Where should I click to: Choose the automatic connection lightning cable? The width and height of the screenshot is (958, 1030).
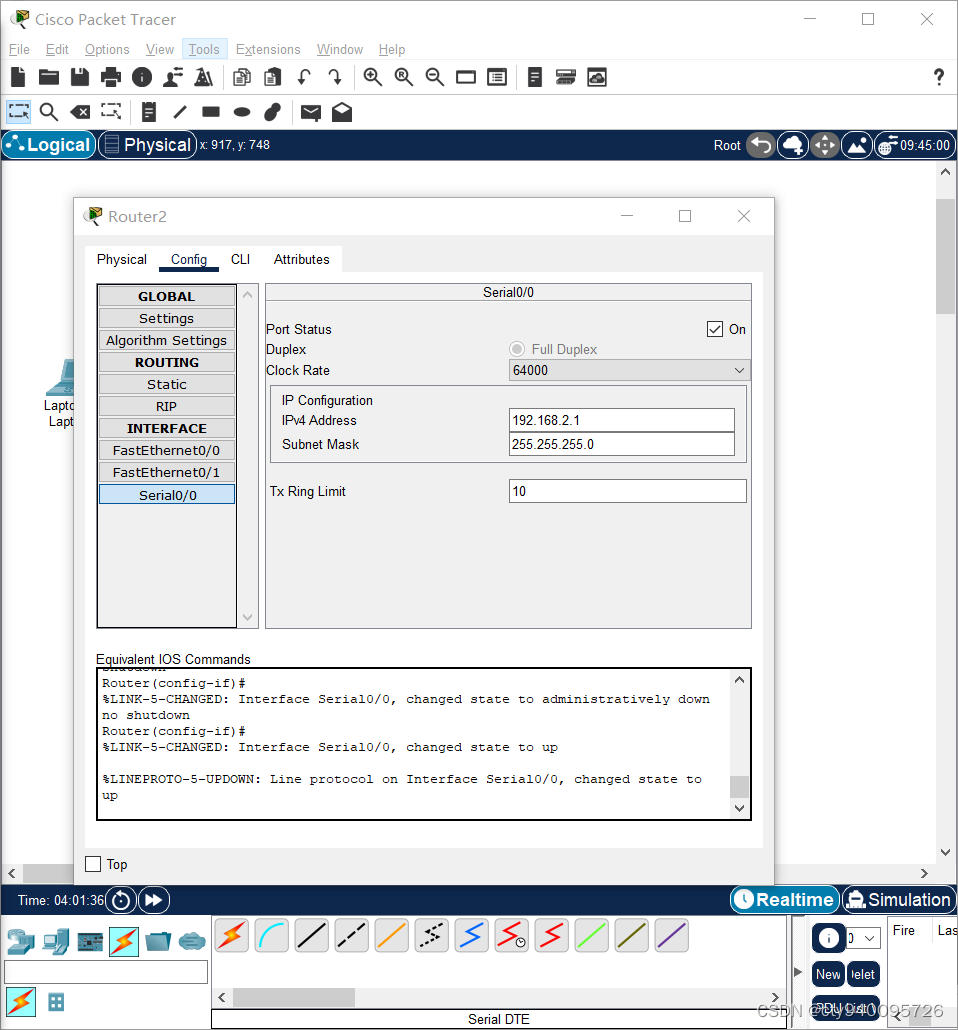pyautogui.click(x=231, y=935)
